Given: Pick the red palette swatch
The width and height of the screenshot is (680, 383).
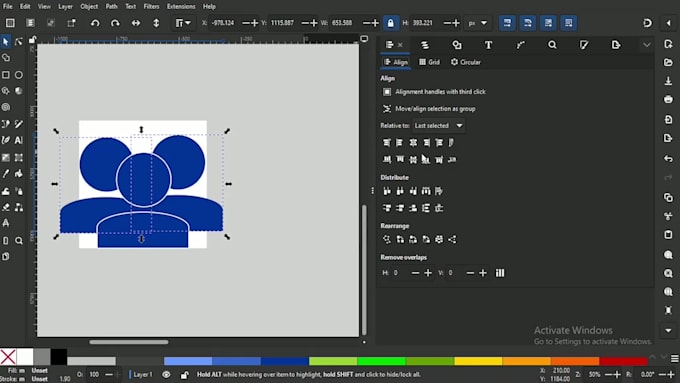Looking at the screenshot, I should (x=624, y=361).
